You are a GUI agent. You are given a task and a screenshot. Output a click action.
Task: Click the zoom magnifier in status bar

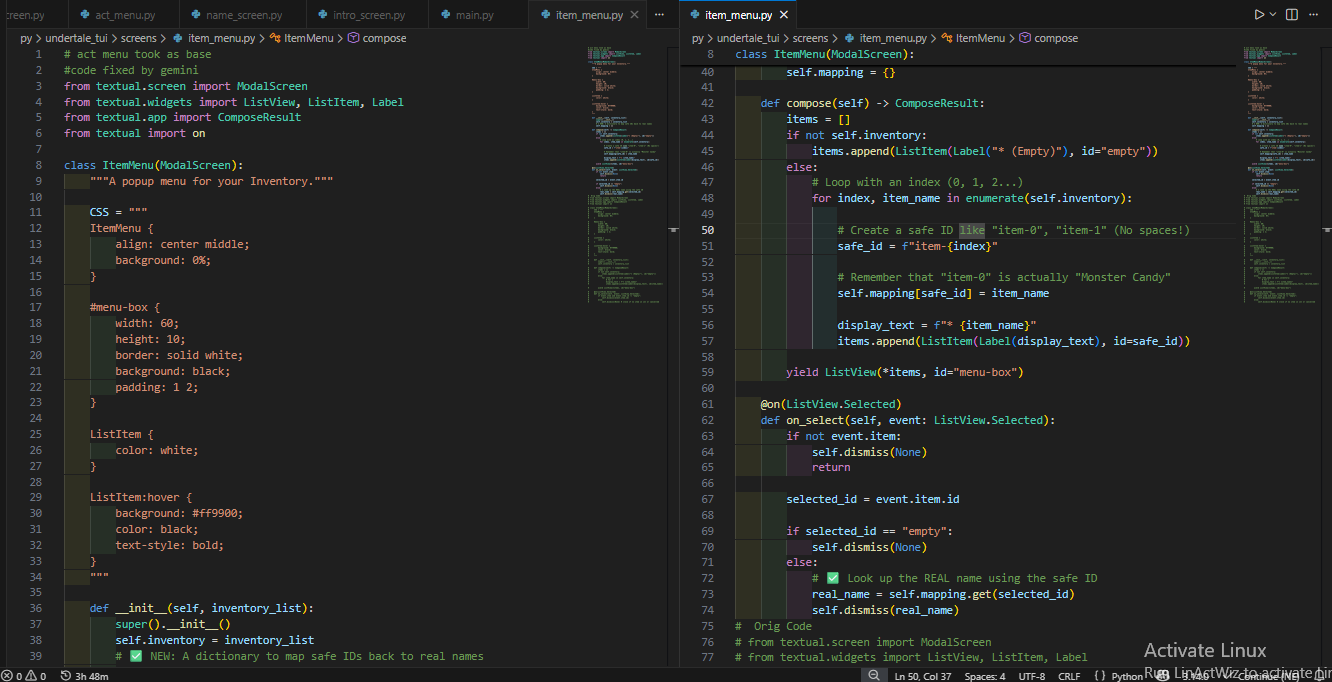(874, 676)
